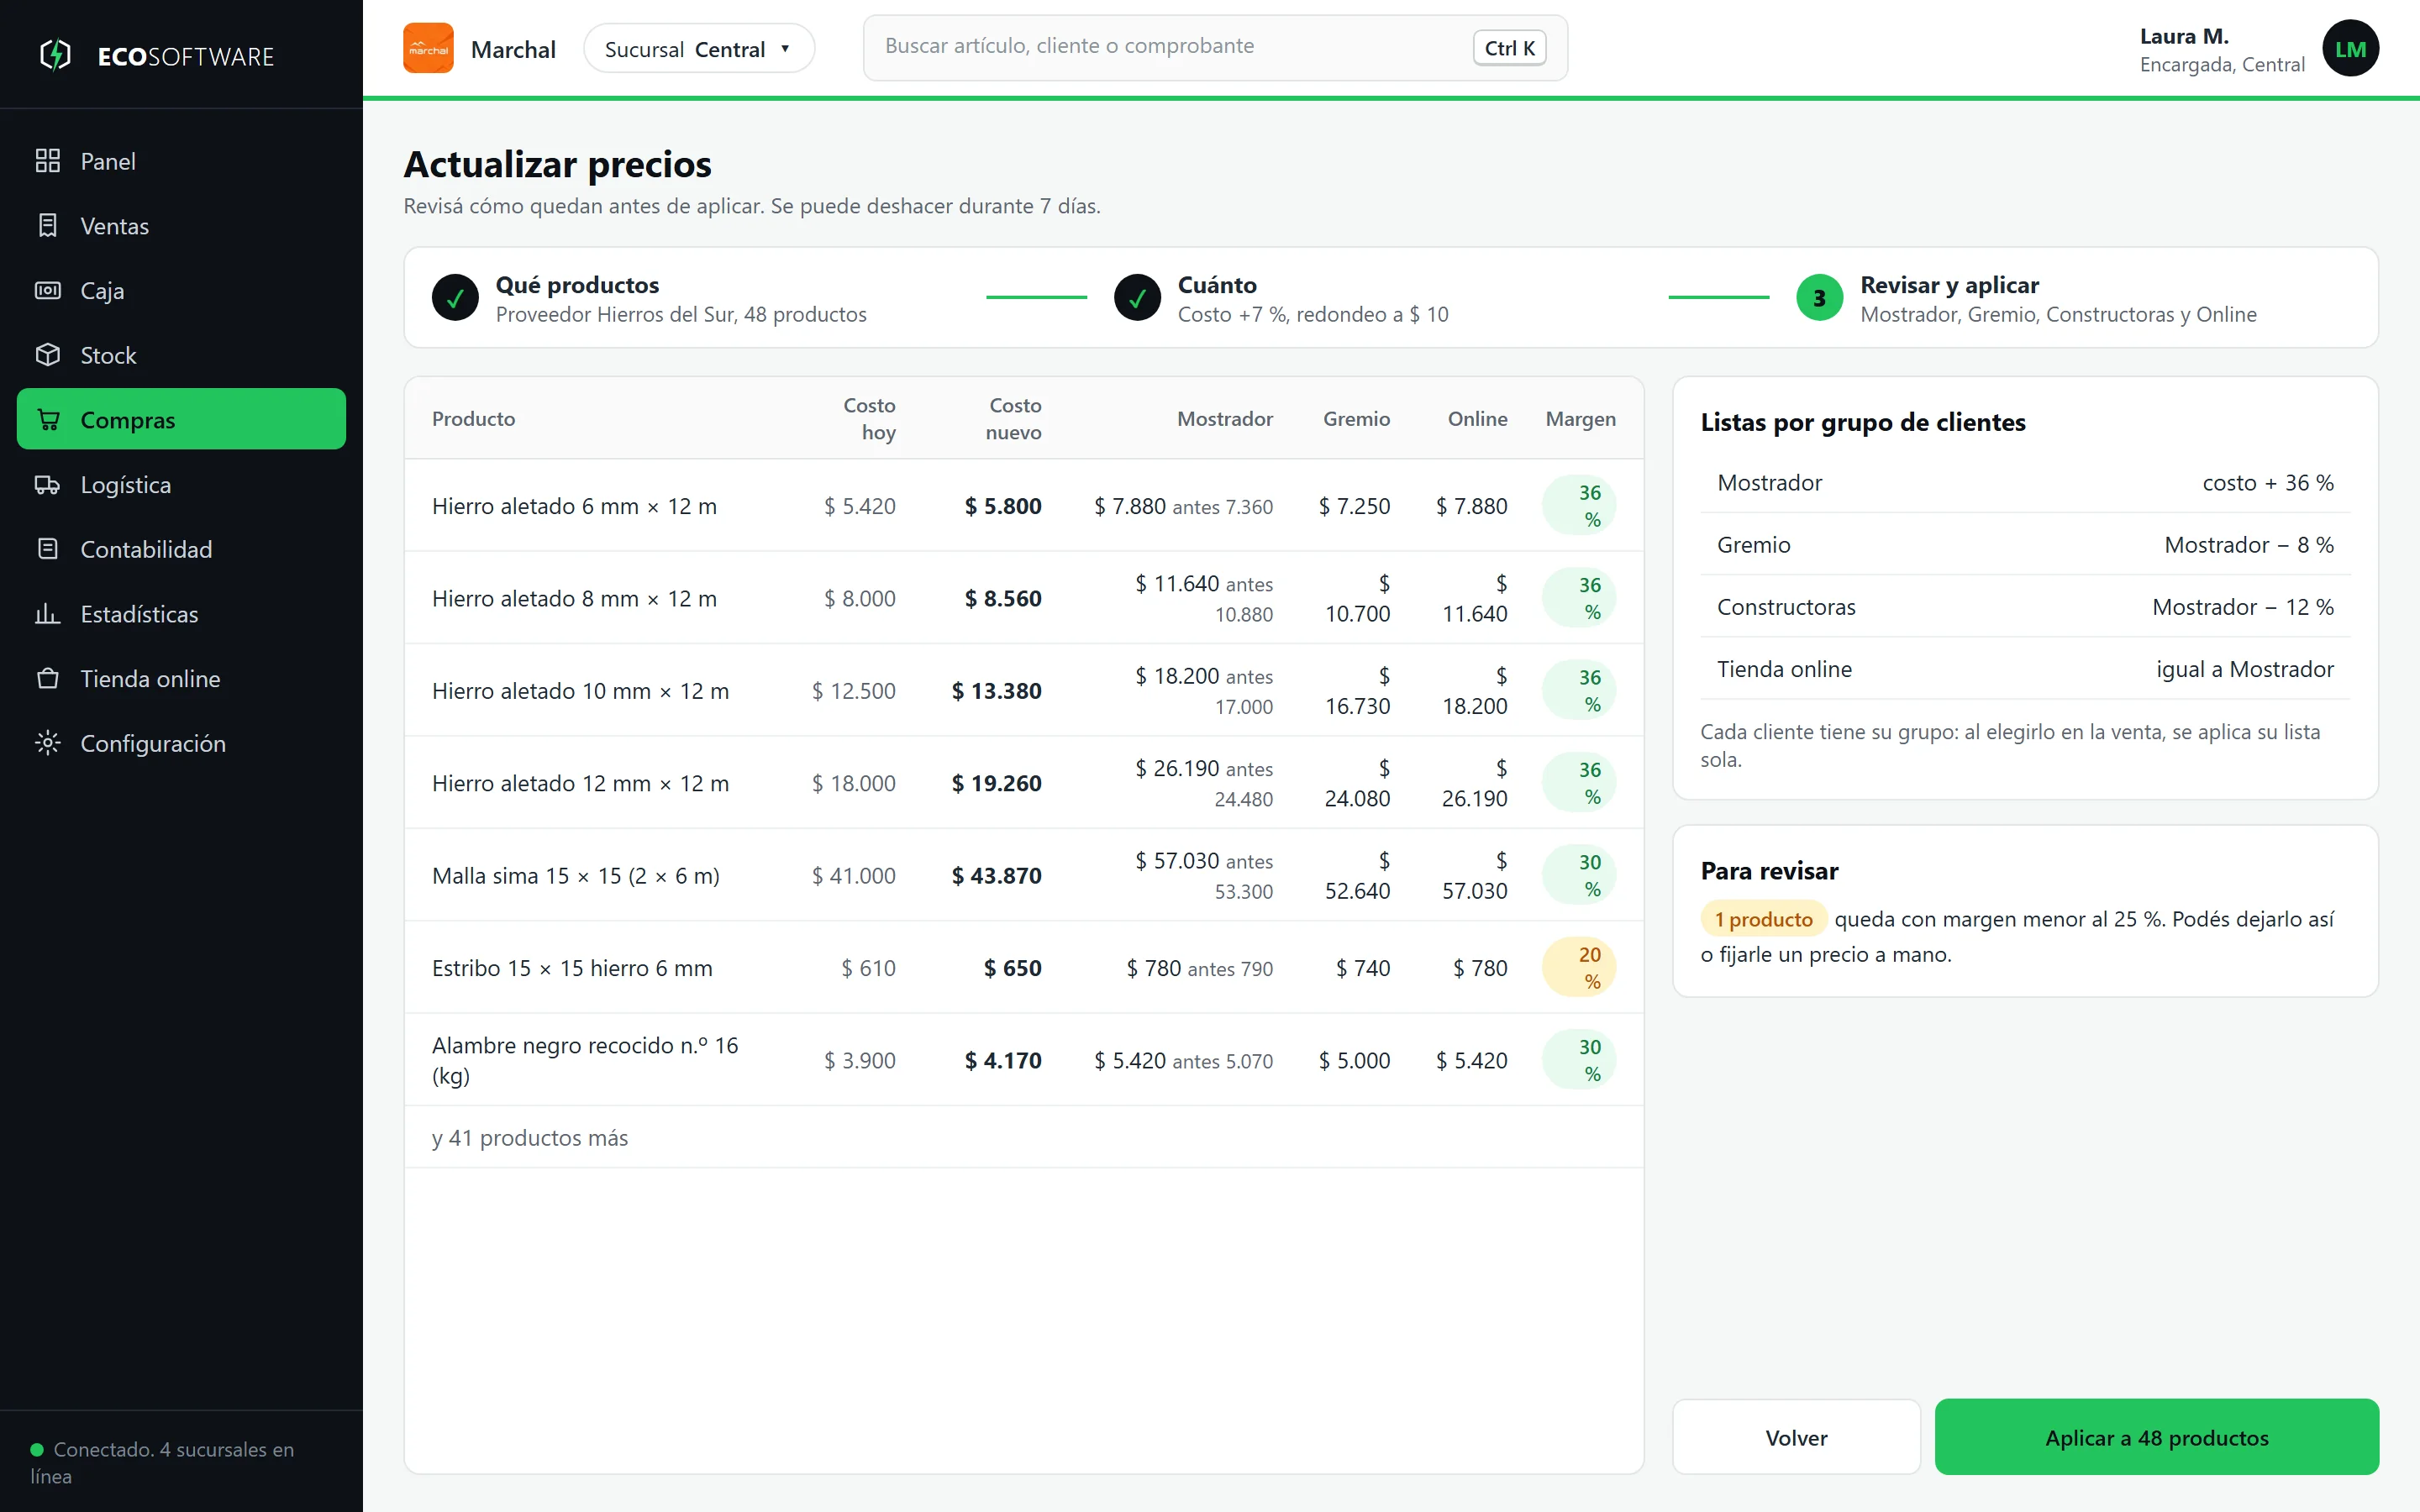2420x1512 pixels.
Task: Open the Sucursal Central dropdown
Action: (x=699, y=48)
